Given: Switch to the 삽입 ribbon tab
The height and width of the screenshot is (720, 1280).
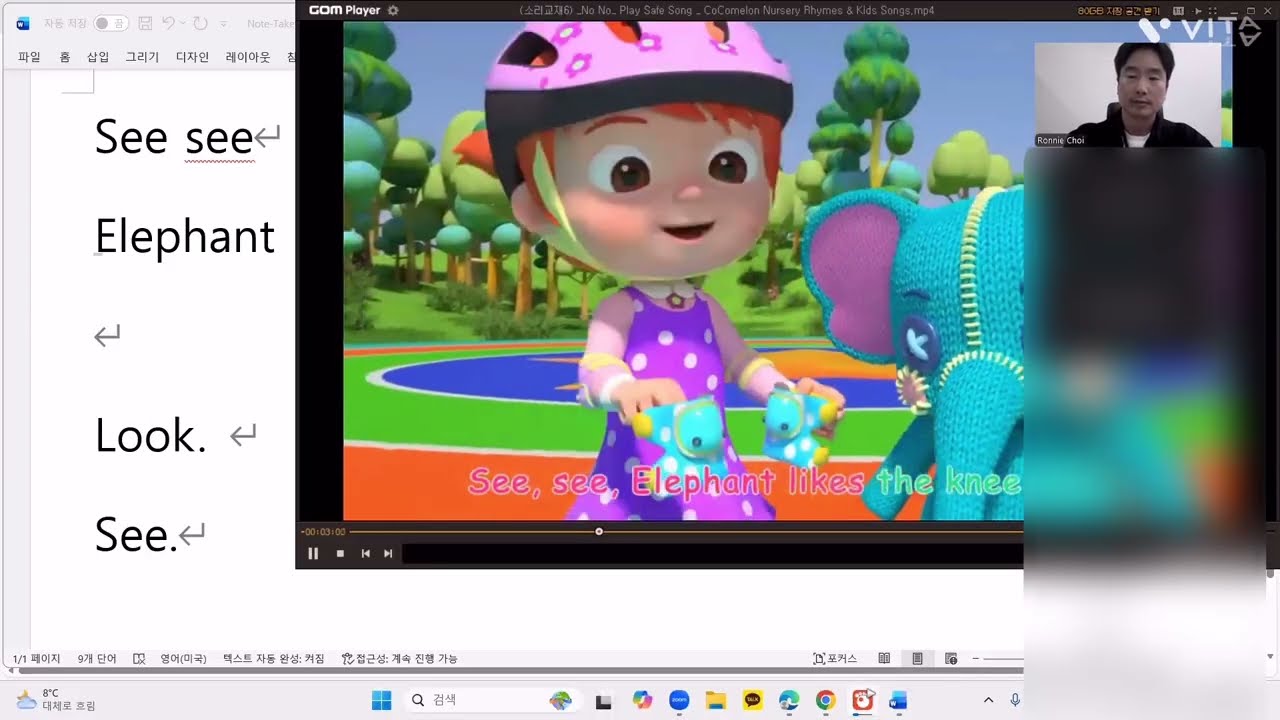Looking at the screenshot, I should click(98, 57).
